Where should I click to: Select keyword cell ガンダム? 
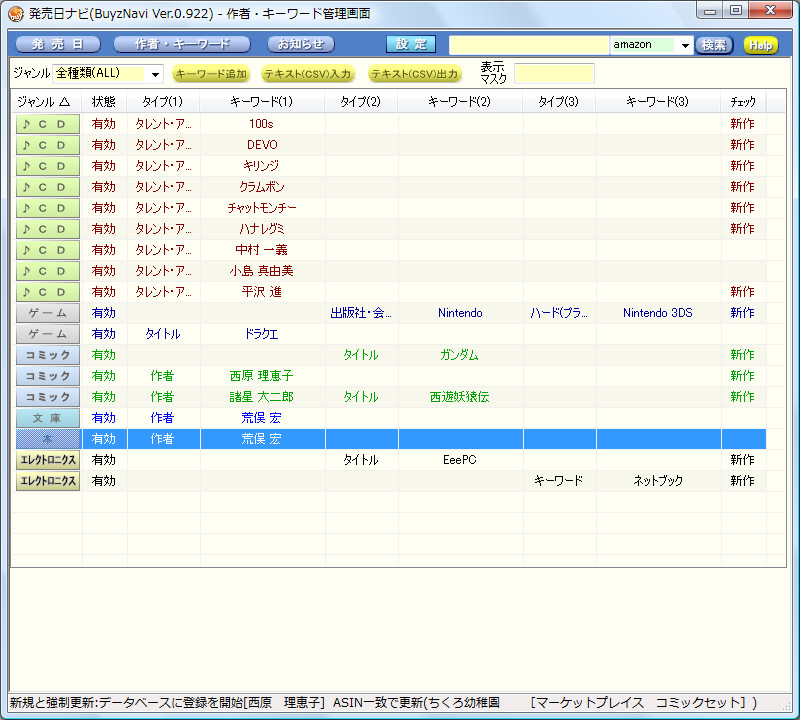coord(460,355)
